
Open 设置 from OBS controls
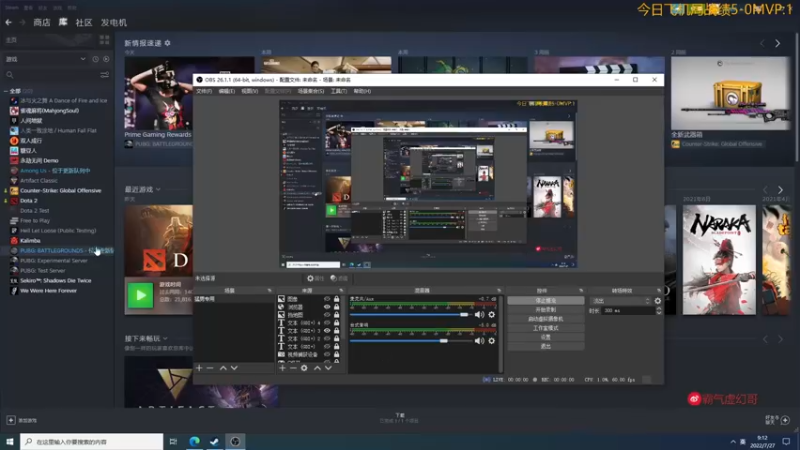[x=546, y=337]
